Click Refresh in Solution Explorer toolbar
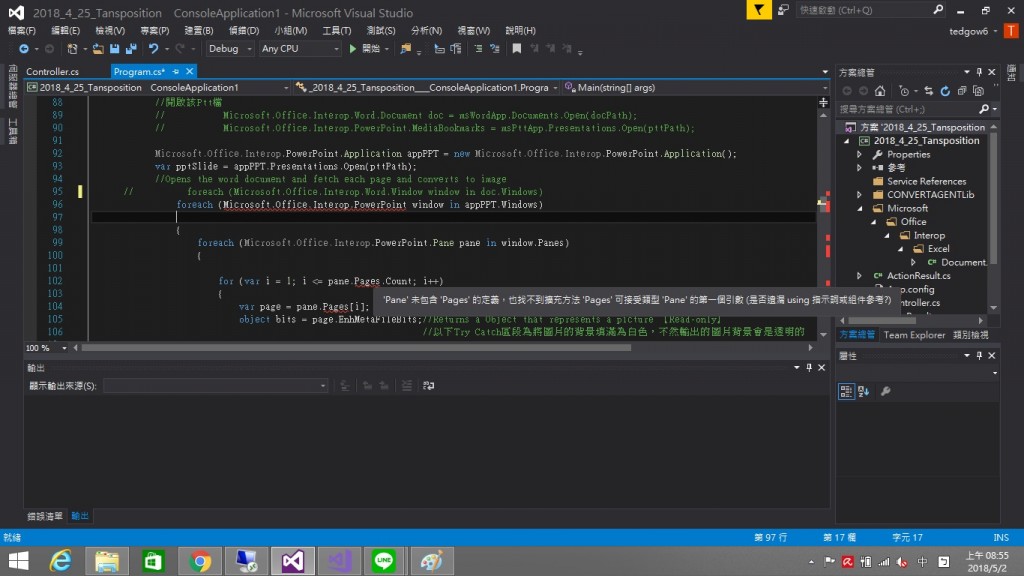Screen dimensions: 1024x576 (x=945, y=91)
